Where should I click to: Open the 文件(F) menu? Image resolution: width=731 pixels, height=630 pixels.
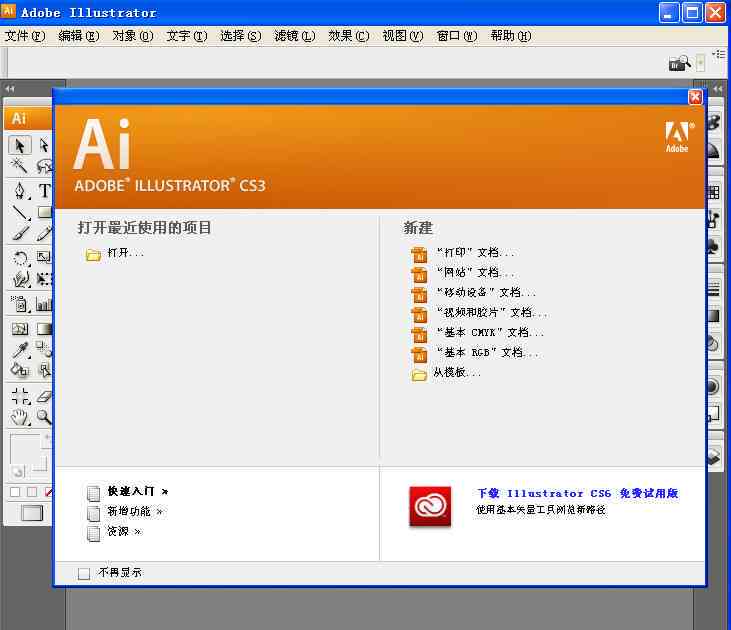click(25, 36)
